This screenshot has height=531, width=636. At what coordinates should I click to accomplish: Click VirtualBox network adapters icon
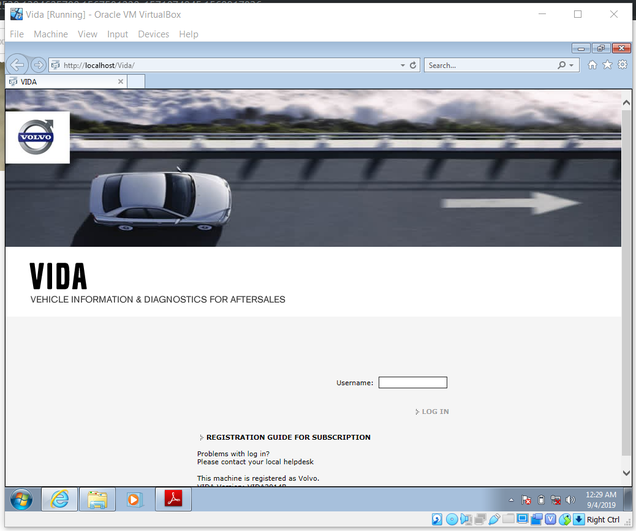(480, 519)
